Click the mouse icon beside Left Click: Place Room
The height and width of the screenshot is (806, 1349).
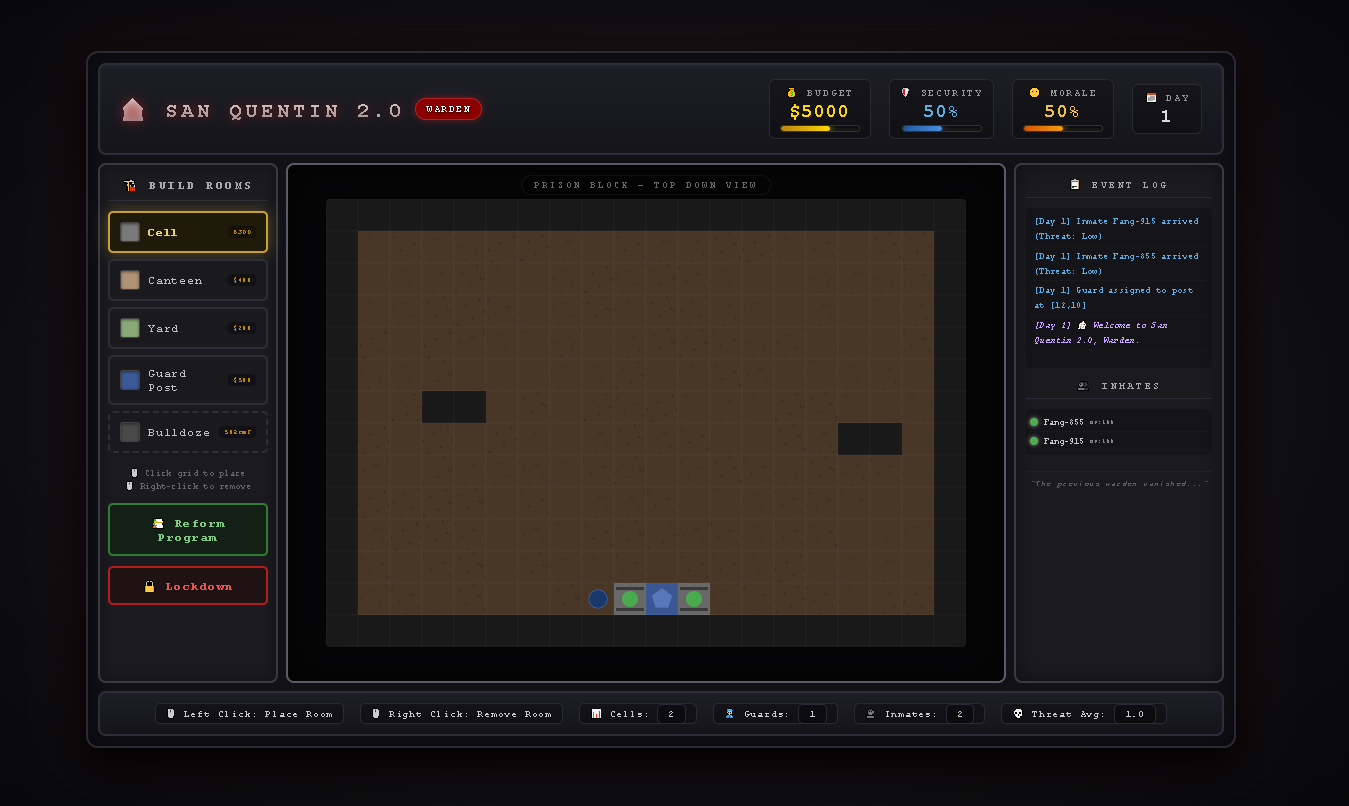coord(171,714)
